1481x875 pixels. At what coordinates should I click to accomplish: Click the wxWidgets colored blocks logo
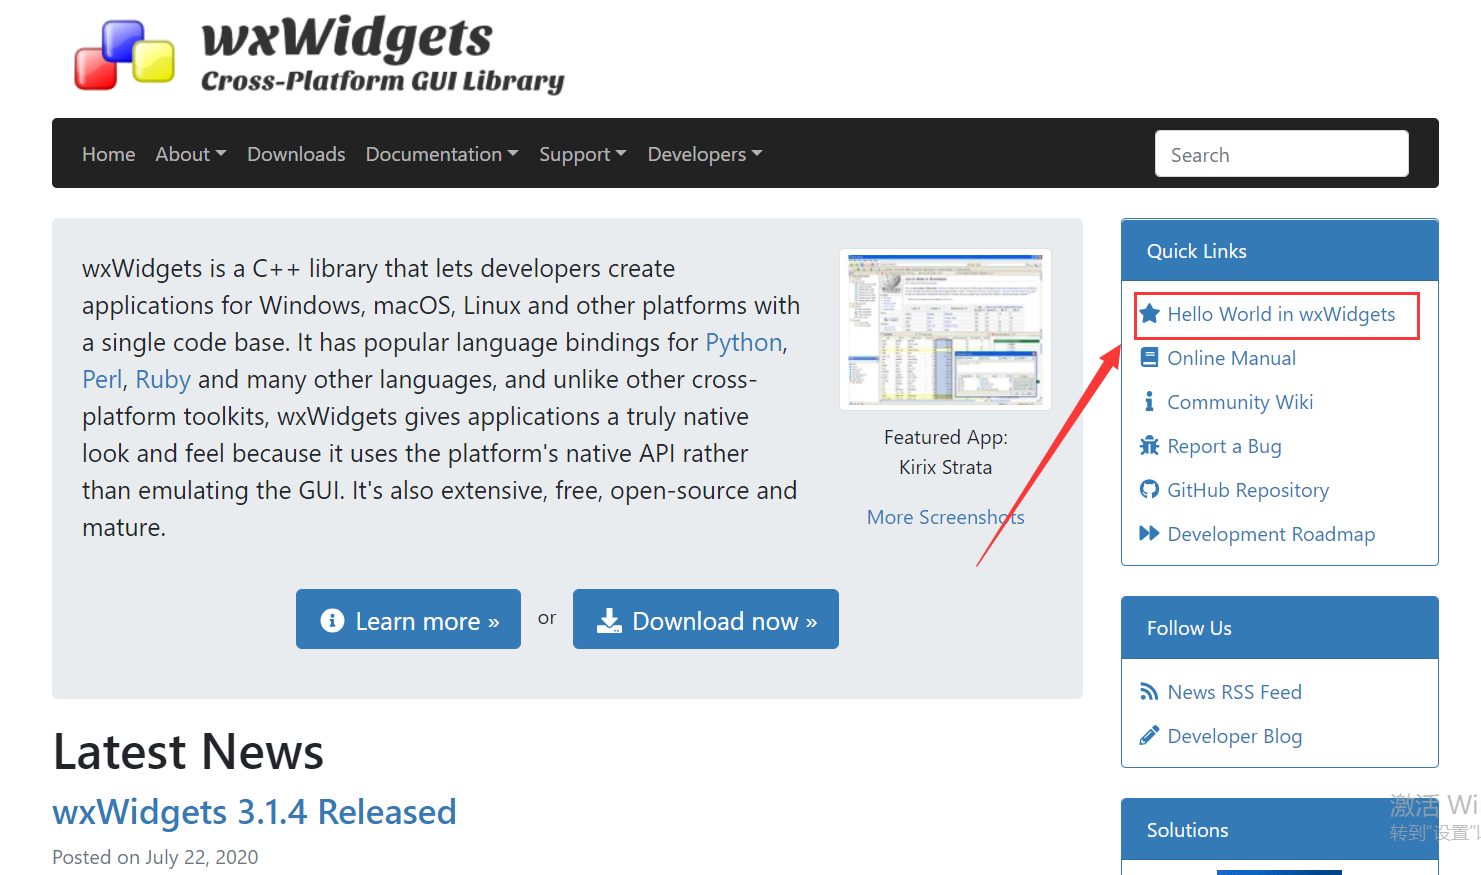pyautogui.click(x=125, y=55)
